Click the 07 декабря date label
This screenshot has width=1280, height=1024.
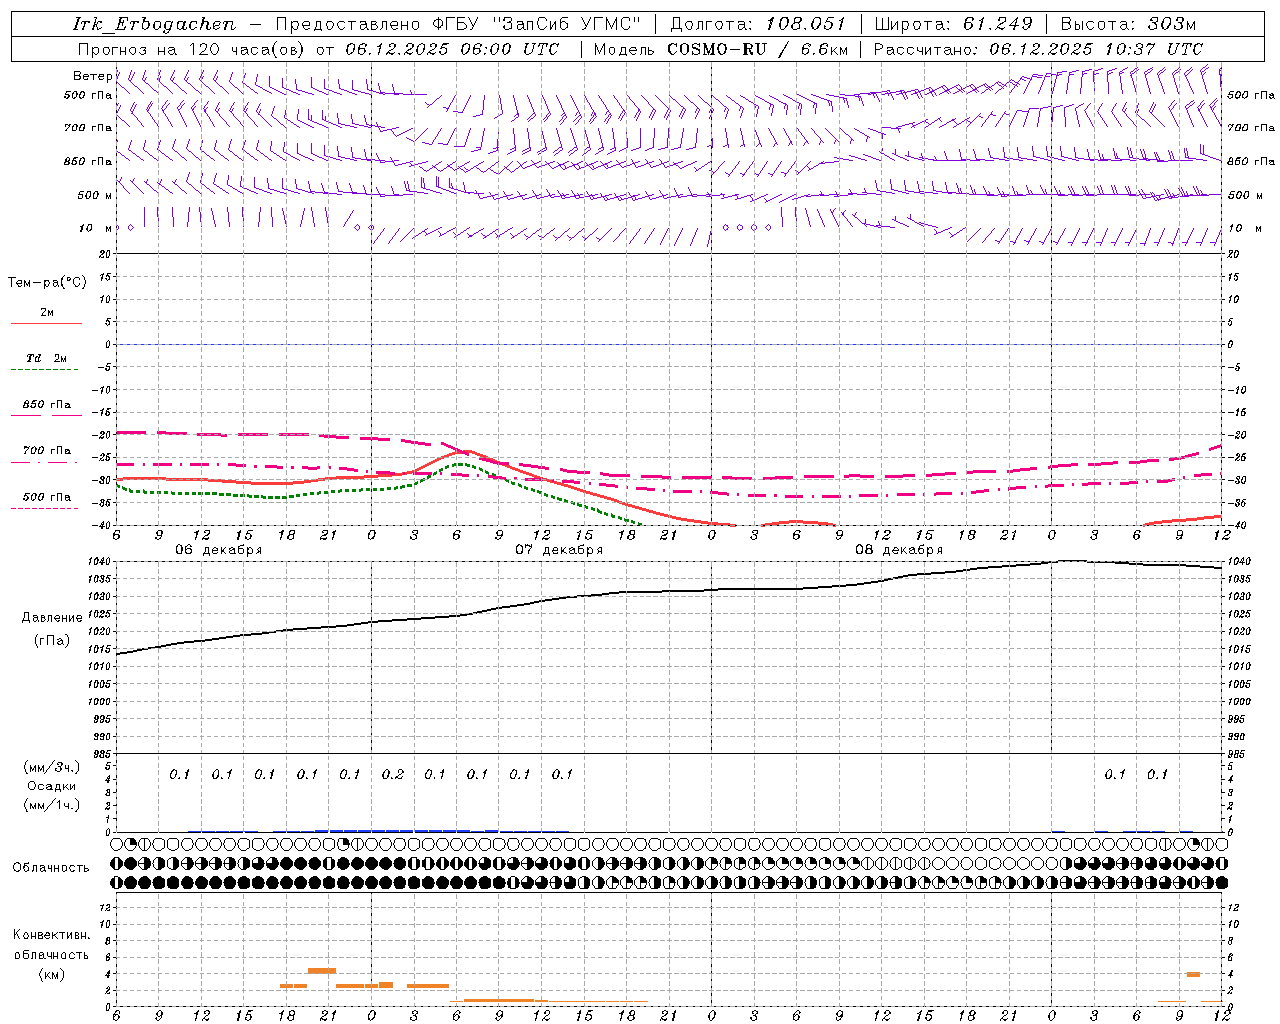559,549
